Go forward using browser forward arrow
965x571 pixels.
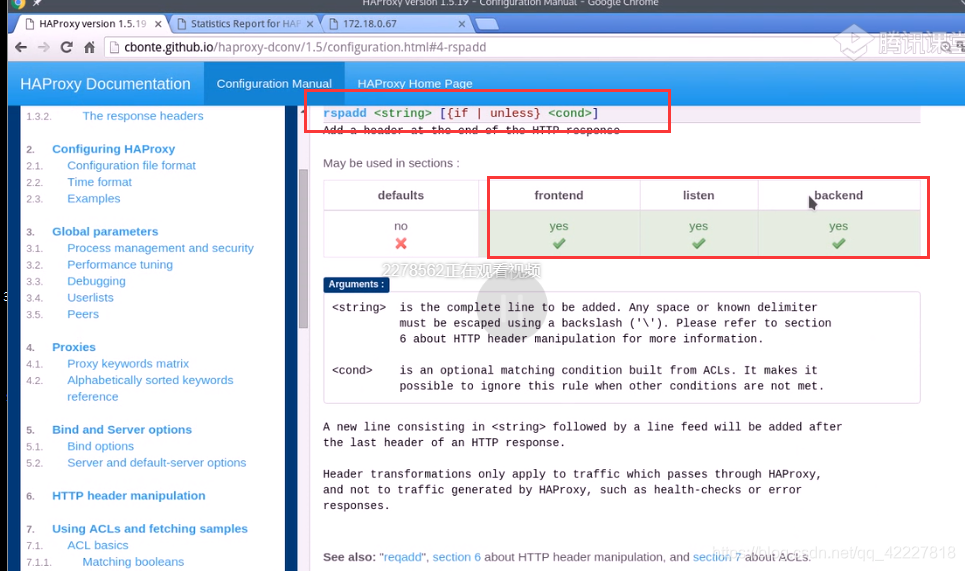pos(44,47)
